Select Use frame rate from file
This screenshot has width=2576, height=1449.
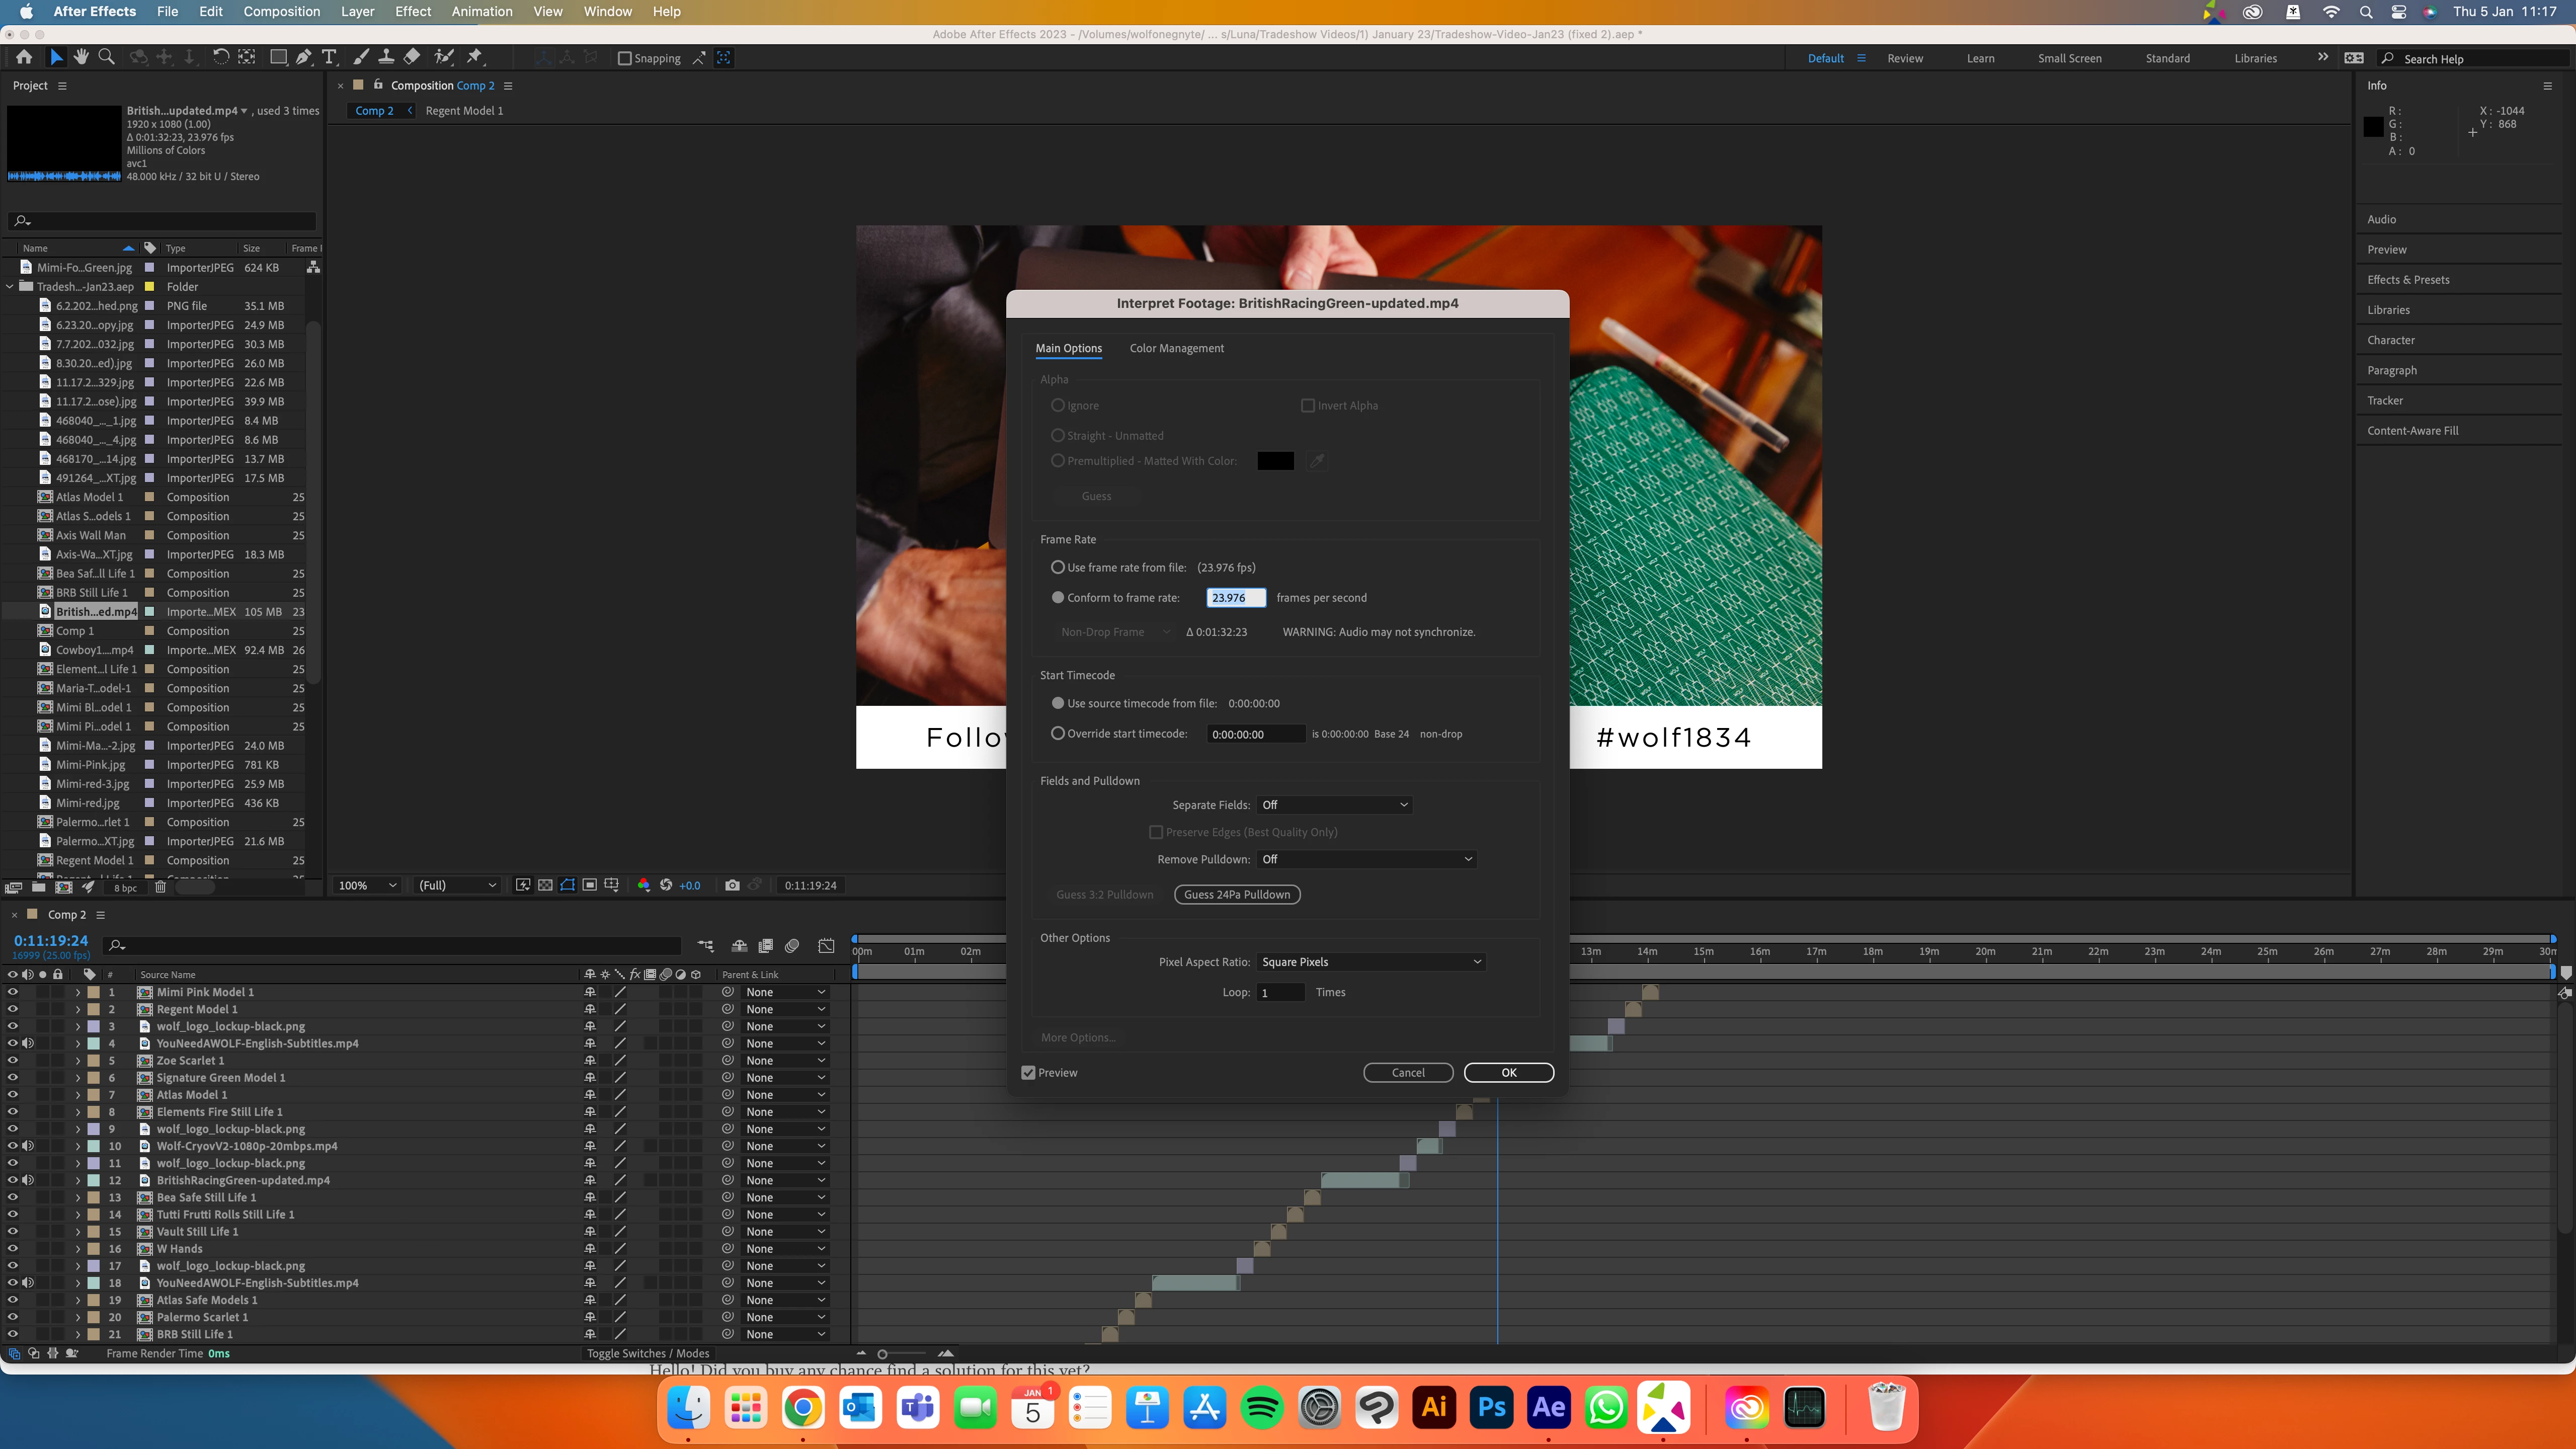1057,567
